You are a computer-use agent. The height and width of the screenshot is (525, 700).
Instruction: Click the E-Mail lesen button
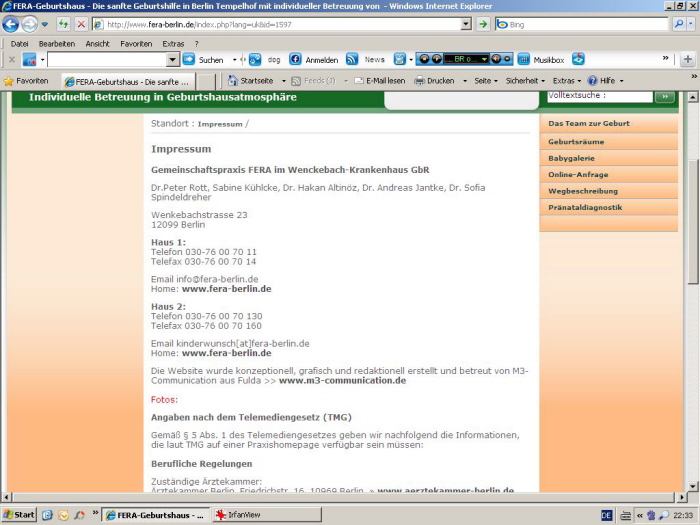(379, 81)
